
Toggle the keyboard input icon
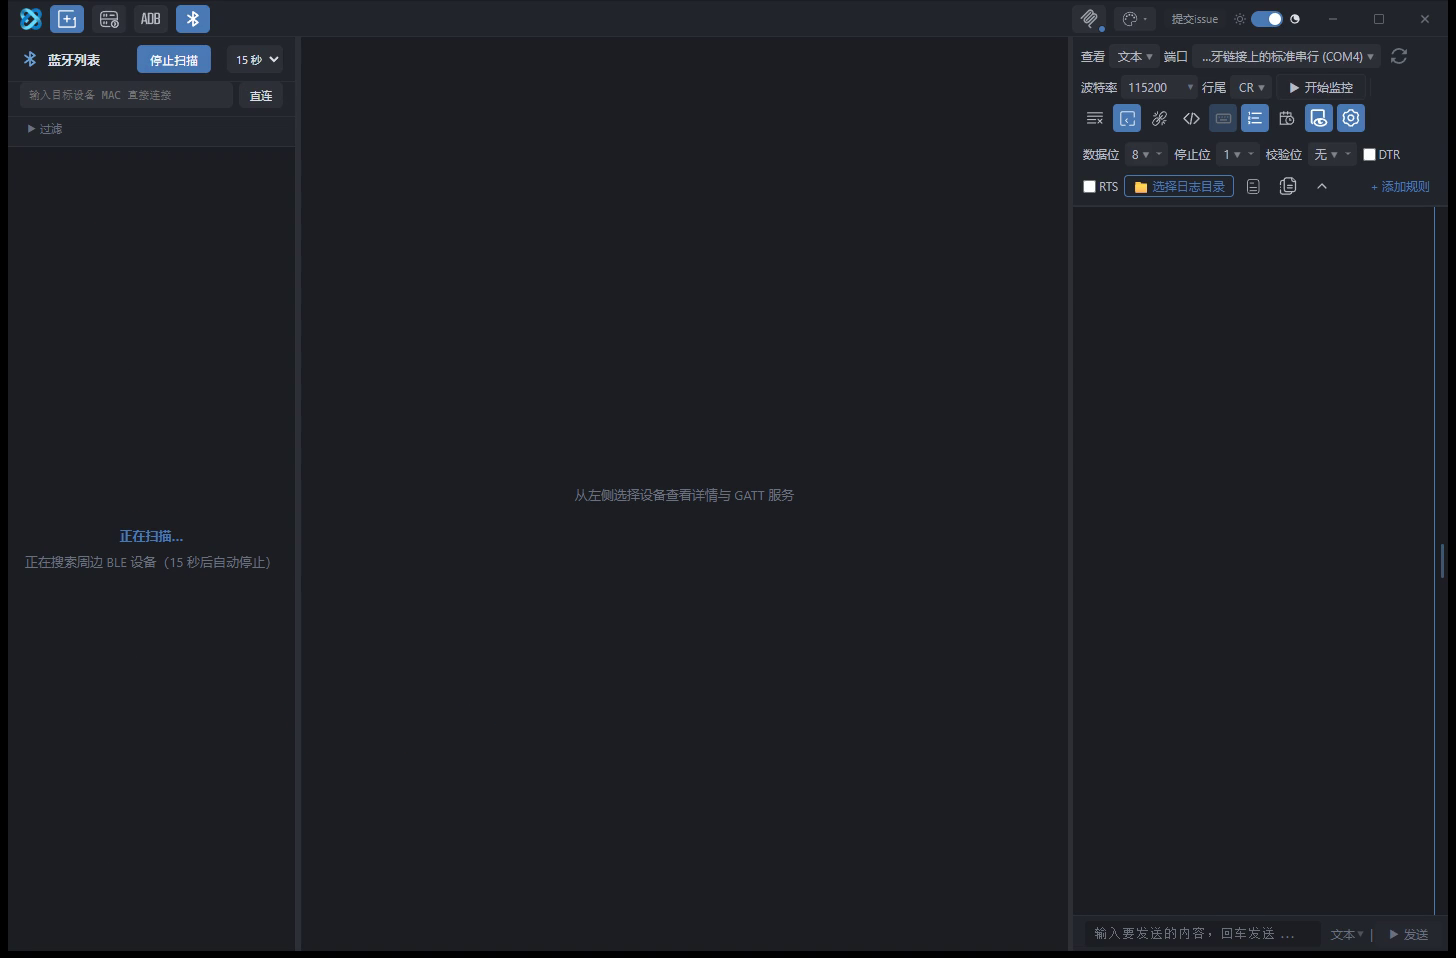[1223, 118]
